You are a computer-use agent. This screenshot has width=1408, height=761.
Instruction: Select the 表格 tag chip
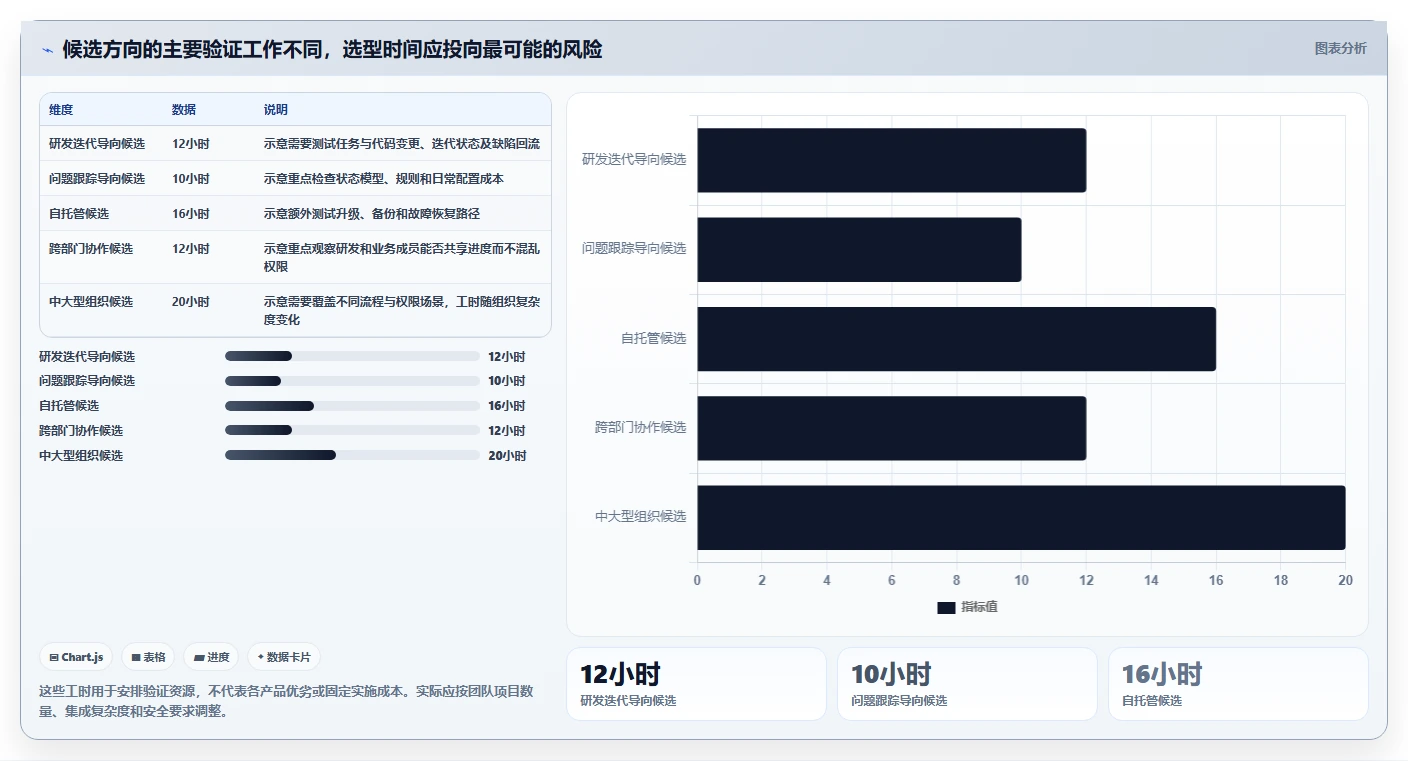pos(148,657)
